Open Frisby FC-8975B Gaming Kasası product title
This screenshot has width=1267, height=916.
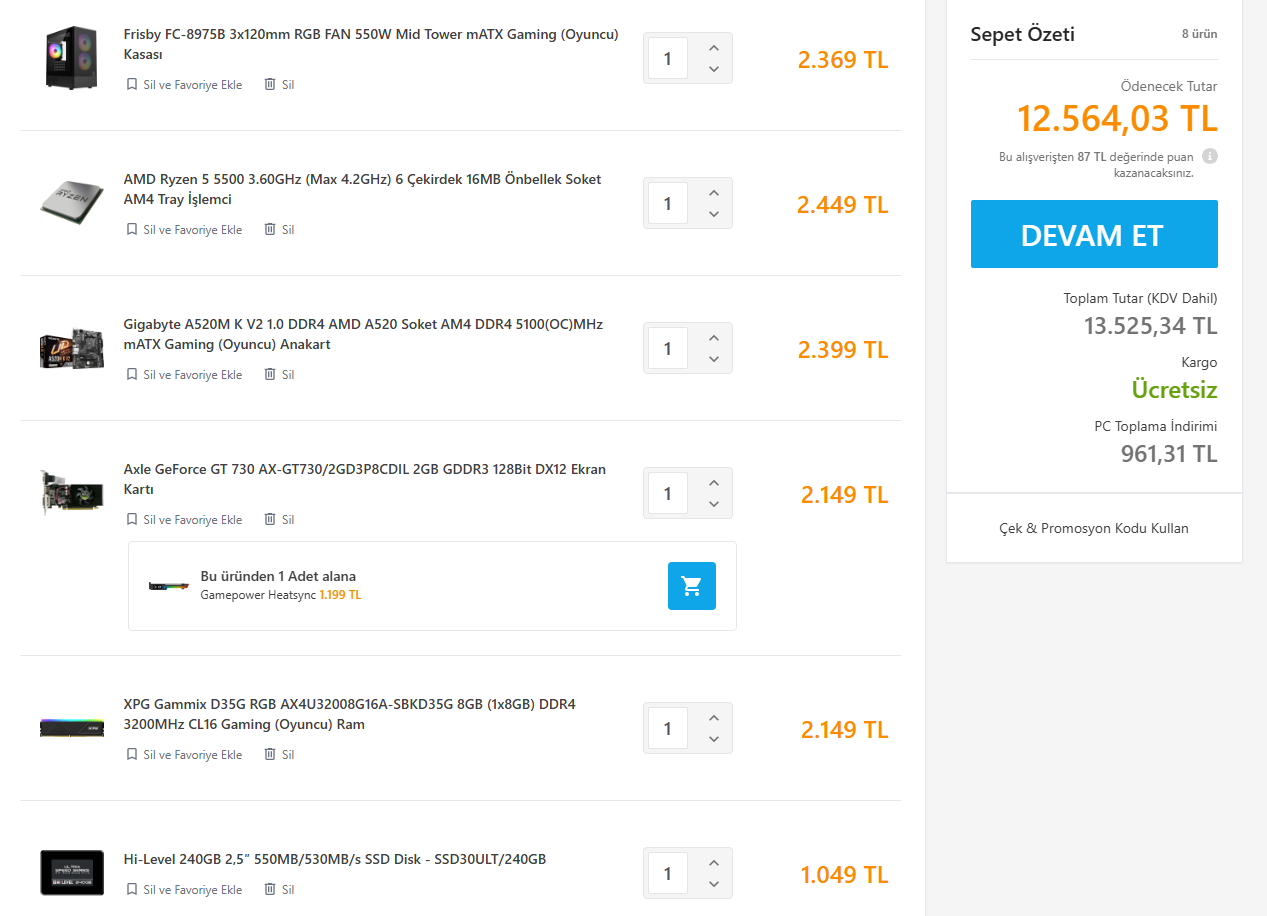[x=371, y=44]
